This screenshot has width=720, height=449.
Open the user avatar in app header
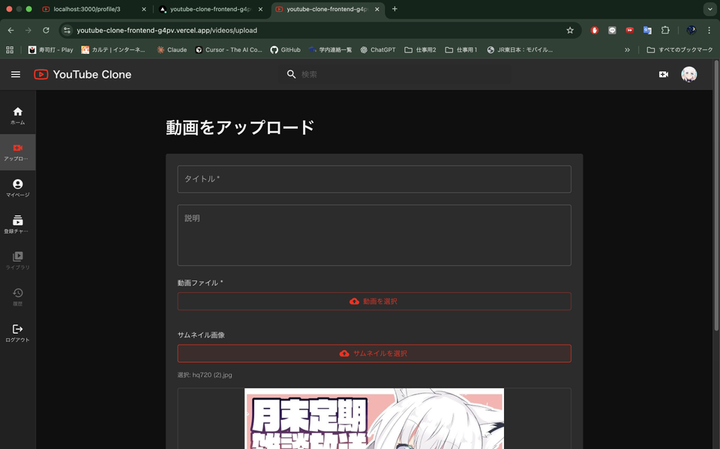(x=689, y=74)
